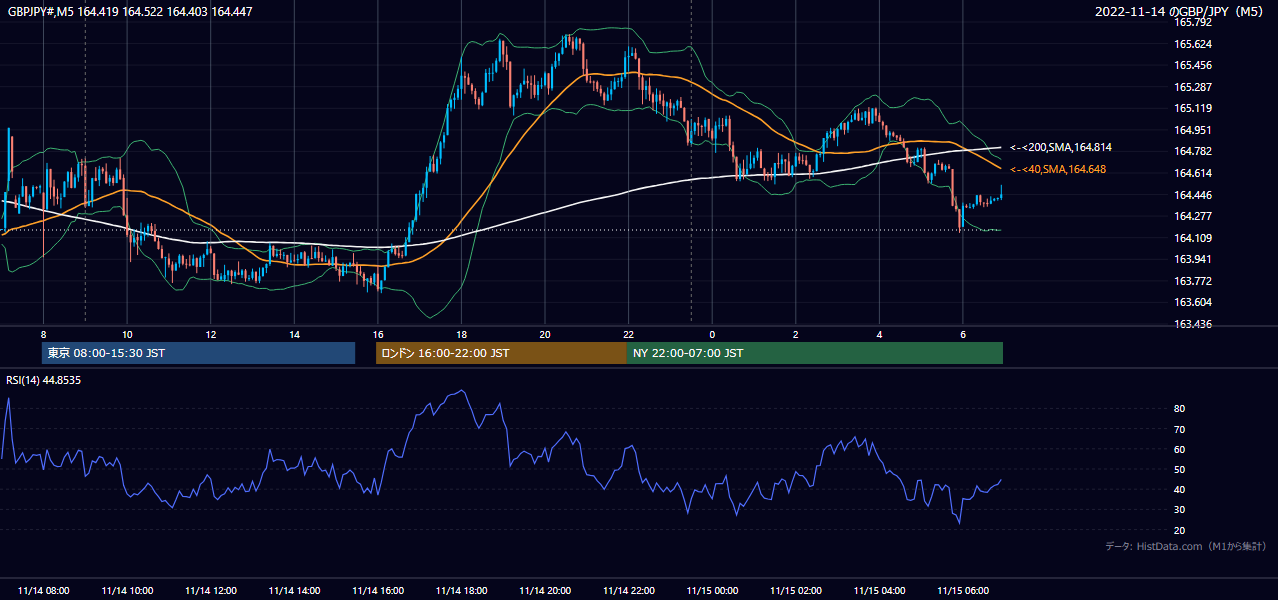Screen dimensions: 1278x600
Task: Click the 11/14 12:00 date label
Action: 211,591
